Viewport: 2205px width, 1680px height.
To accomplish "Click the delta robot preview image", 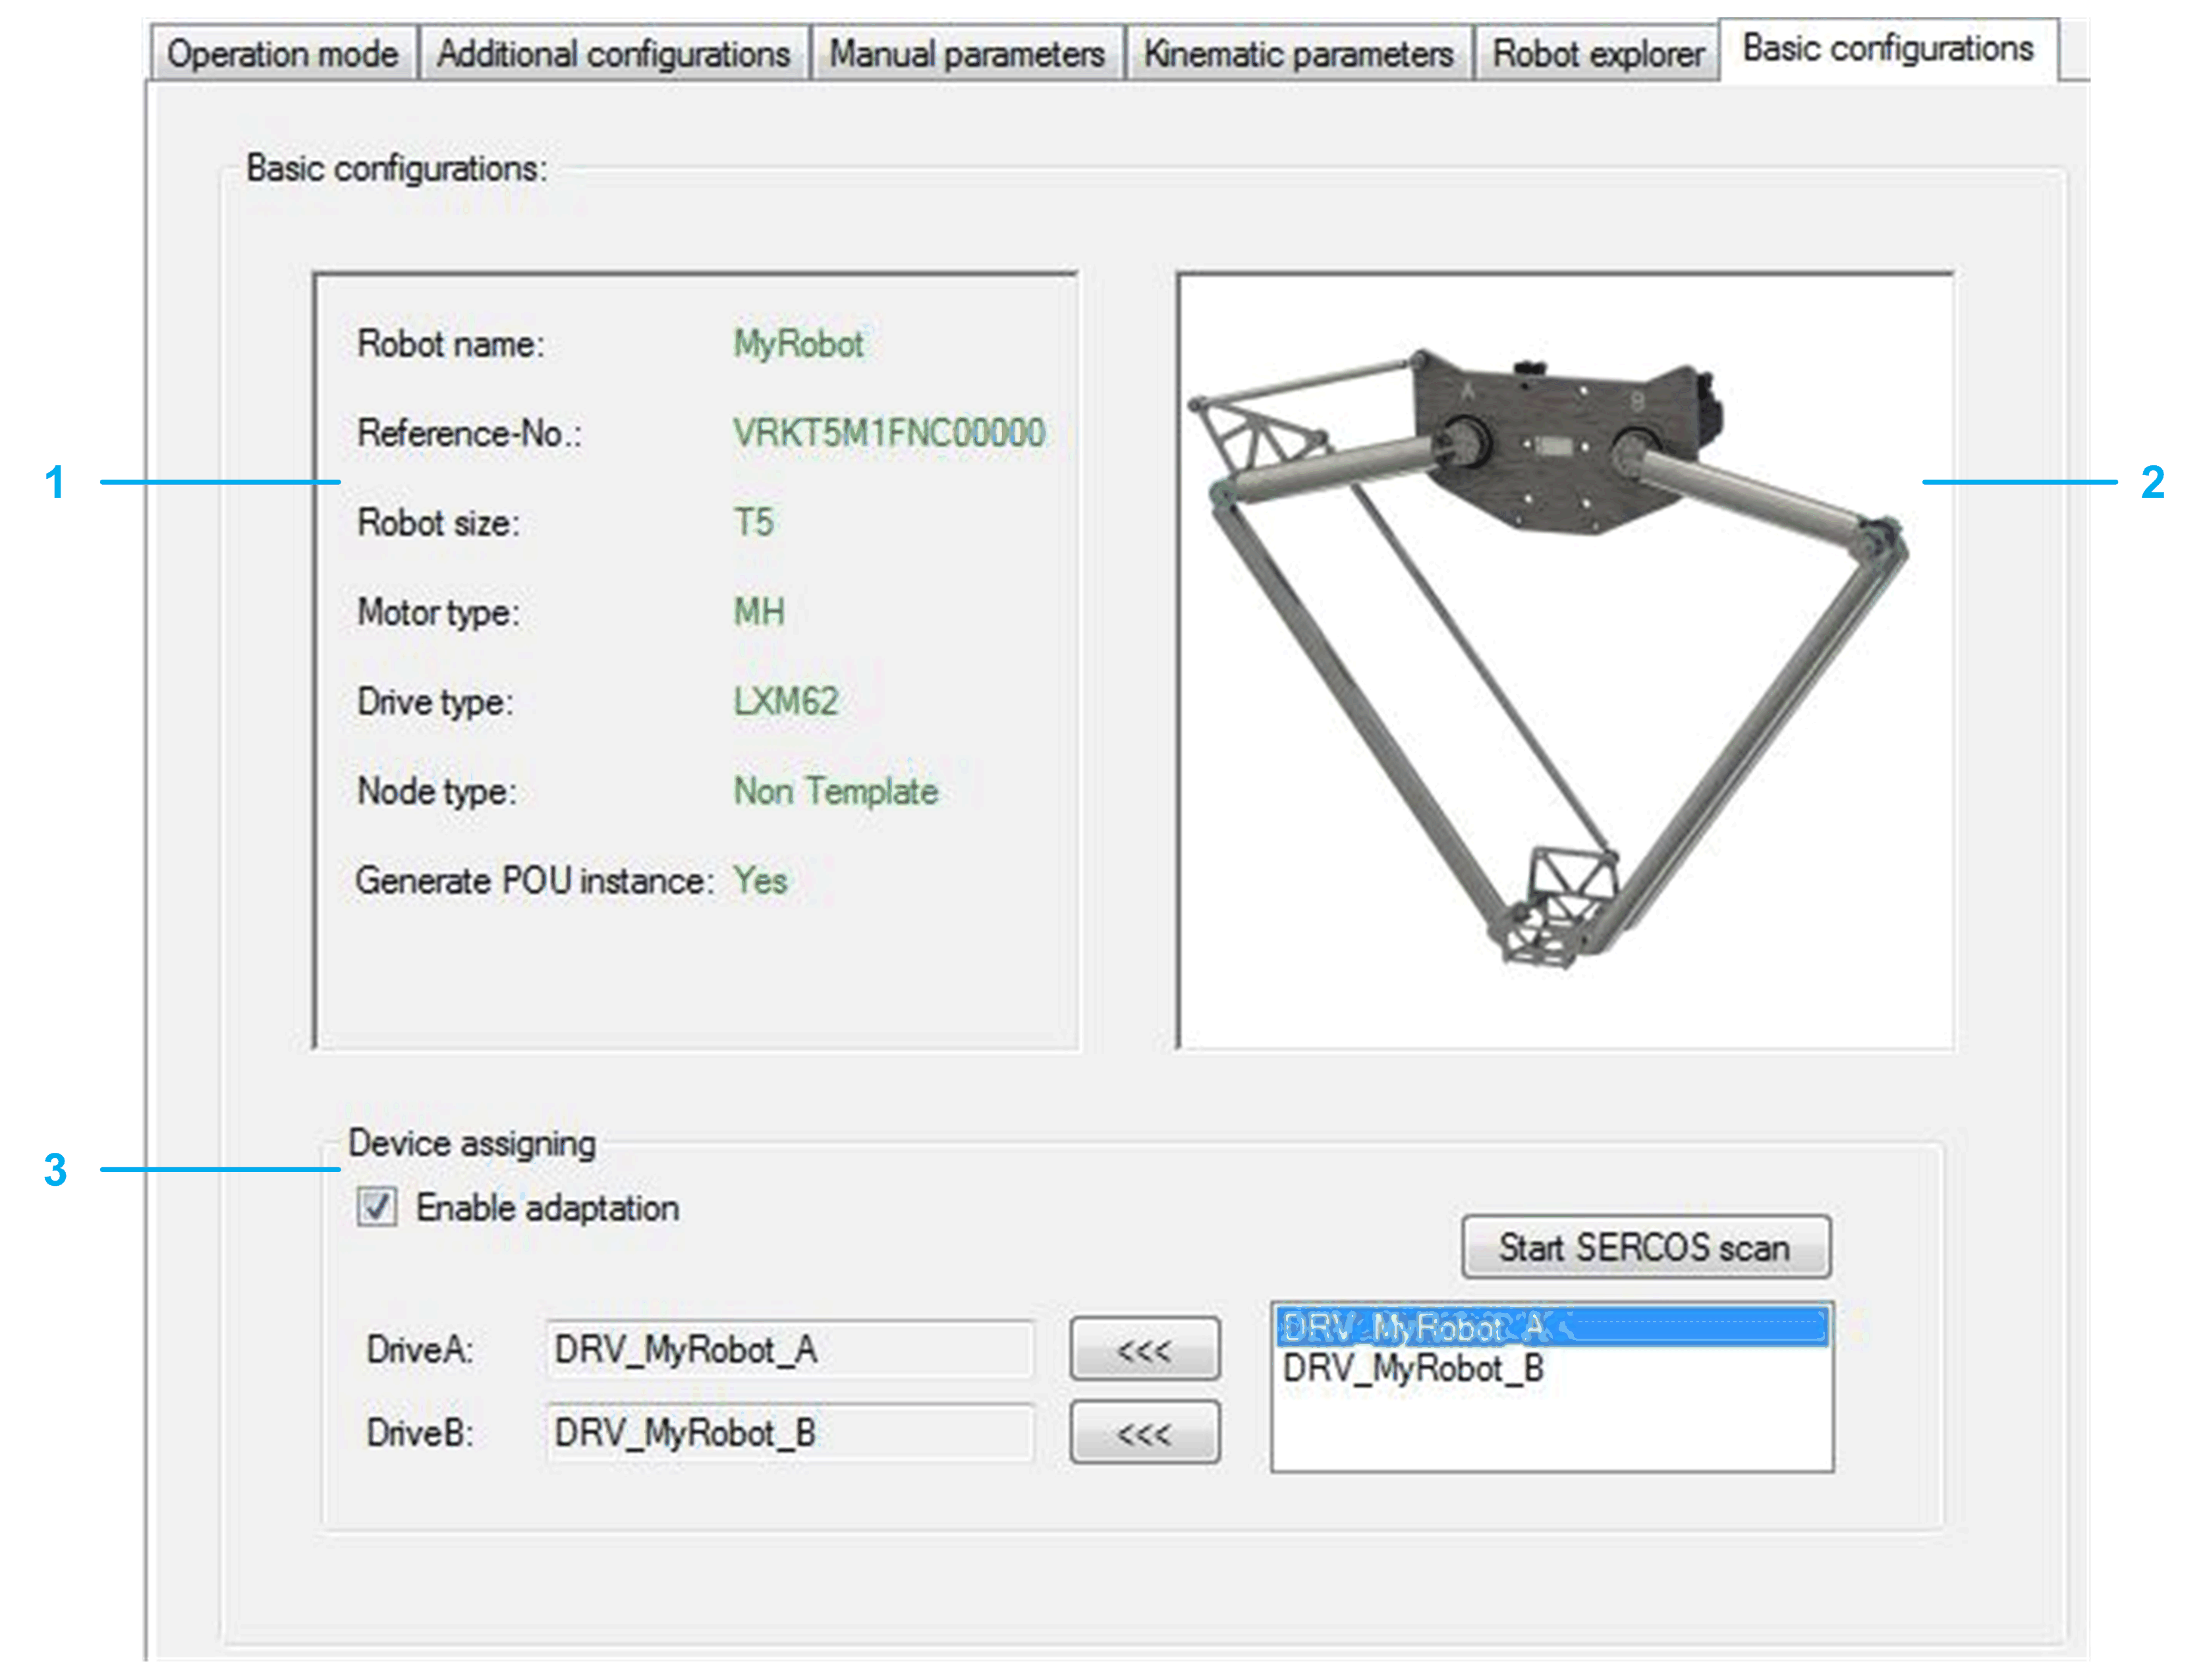I will 1565,660.
